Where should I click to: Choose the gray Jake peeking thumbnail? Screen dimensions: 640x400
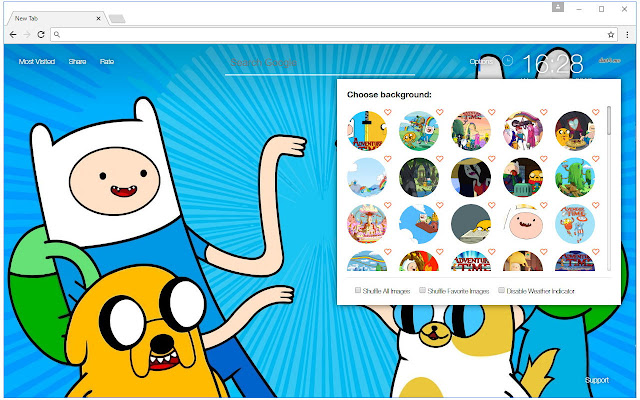click(x=471, y=224)
